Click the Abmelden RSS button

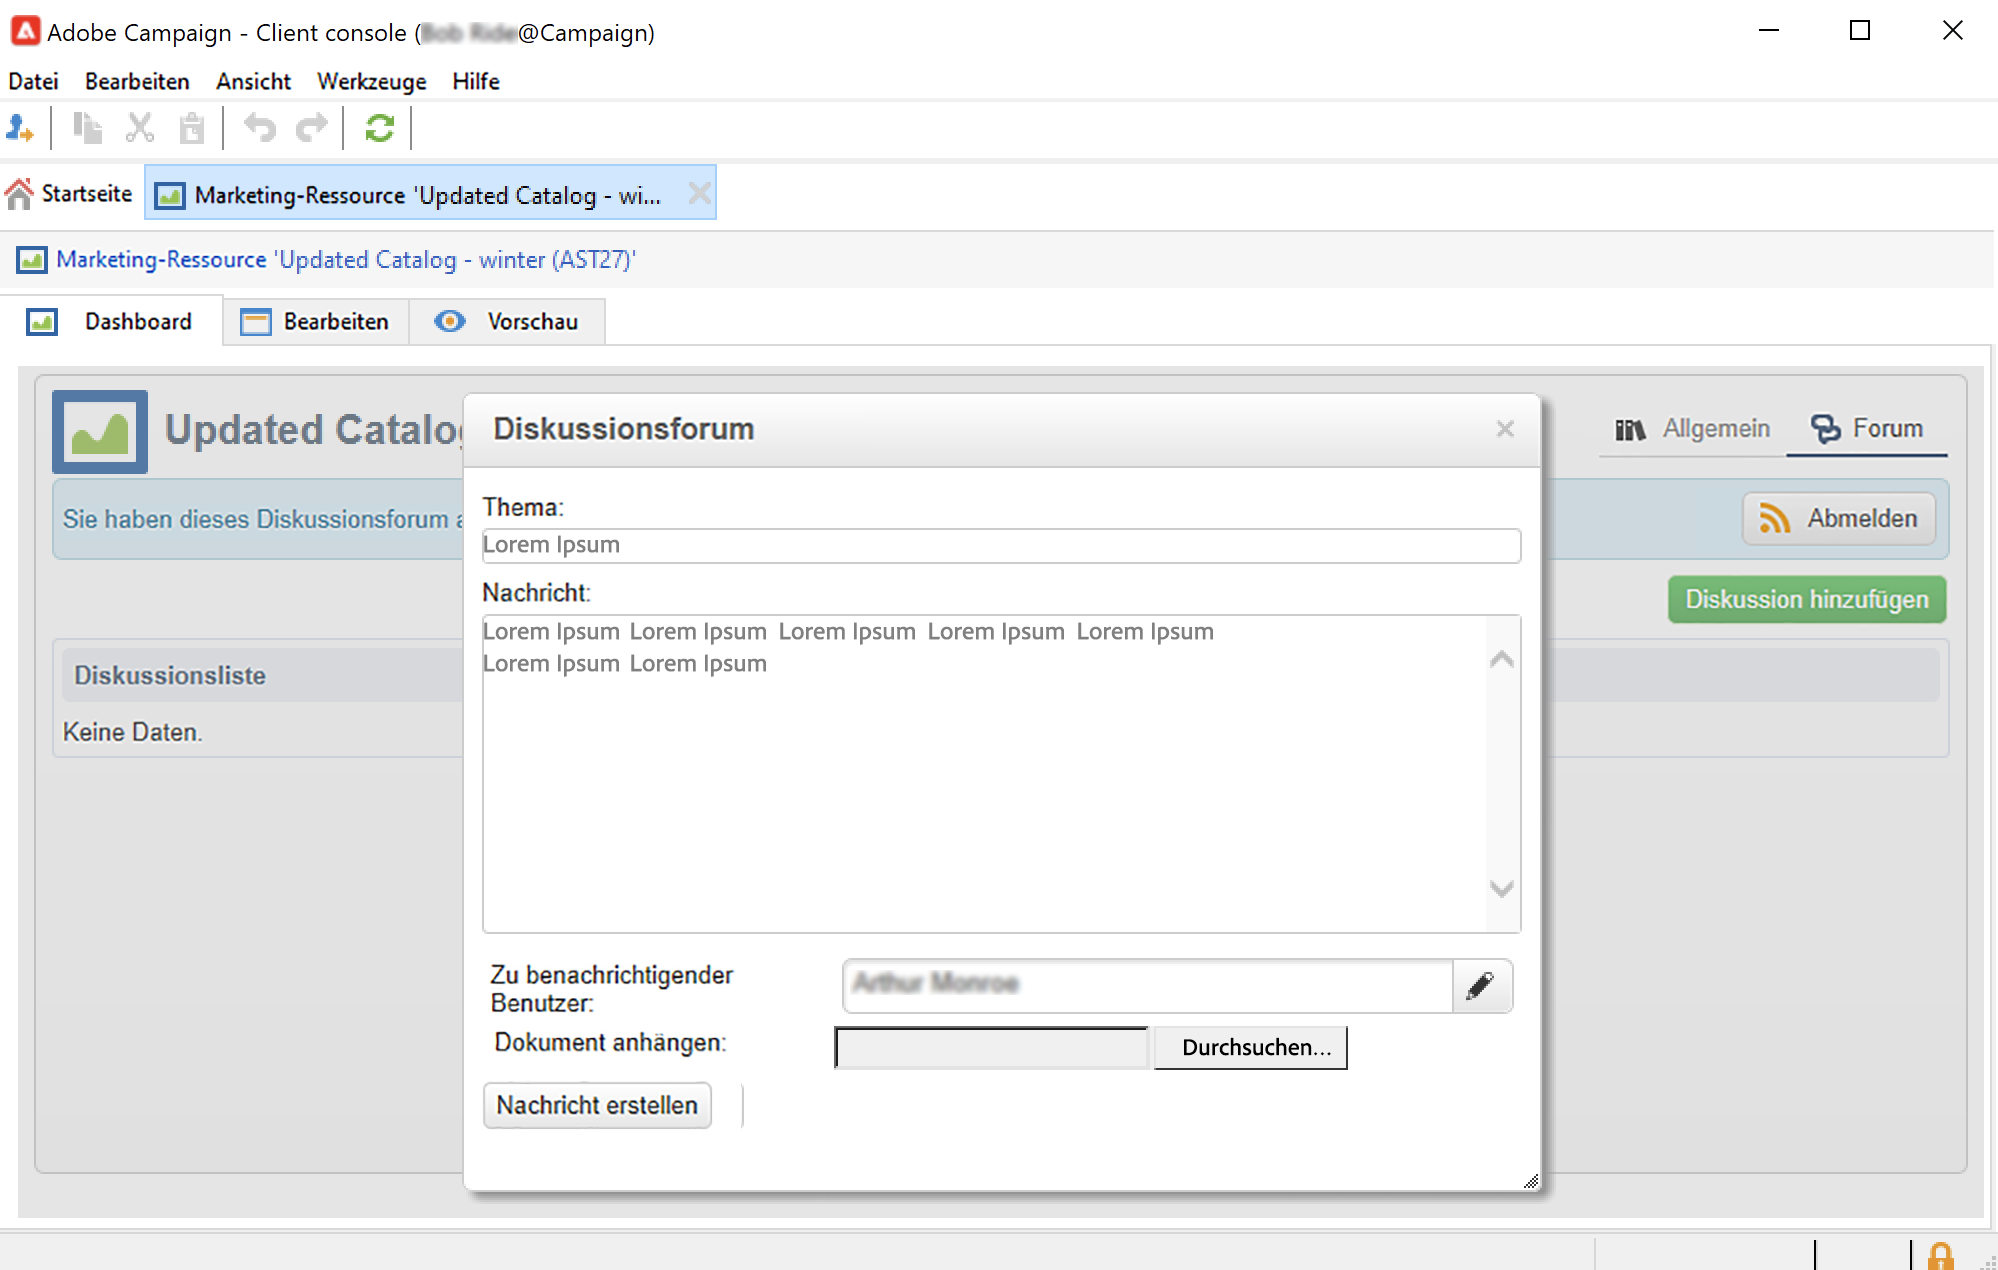(1838, 518)
